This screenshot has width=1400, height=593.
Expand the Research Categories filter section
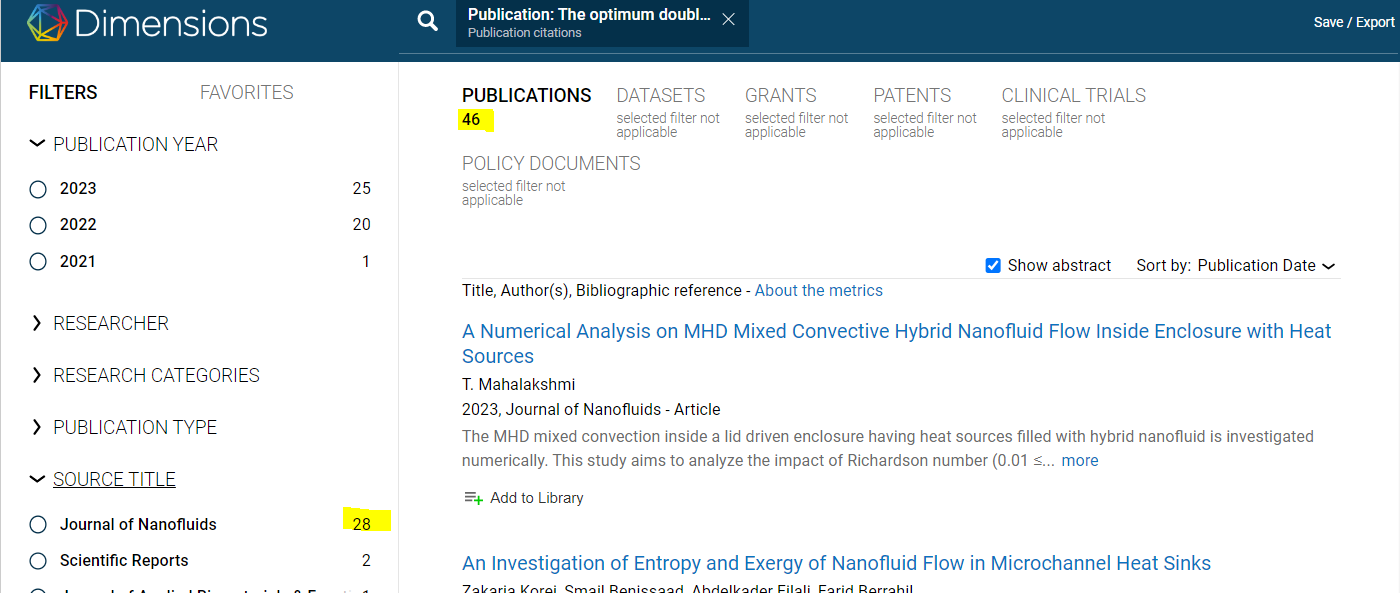(37, 376)
